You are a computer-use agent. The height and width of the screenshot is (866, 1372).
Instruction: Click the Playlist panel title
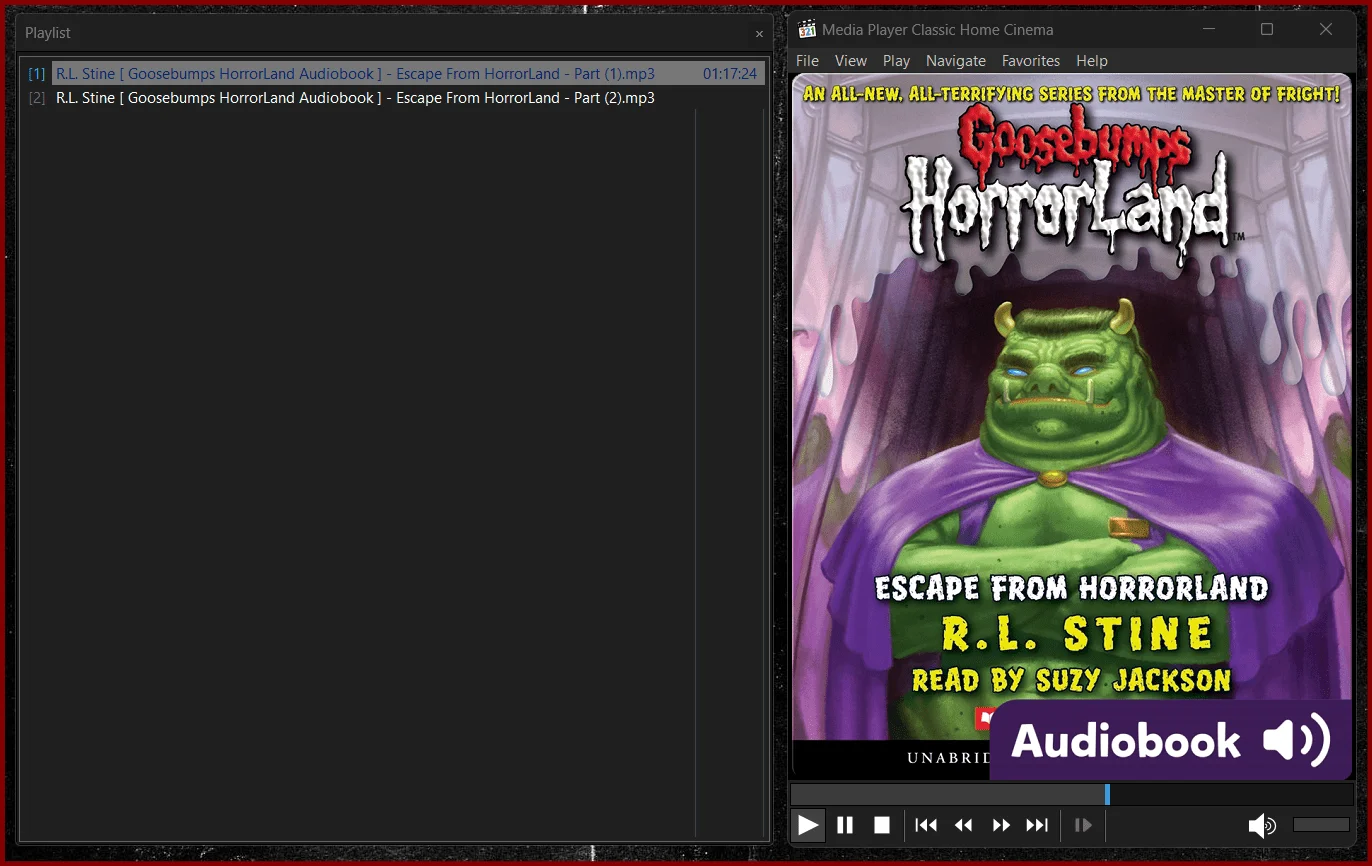point(48,33)
